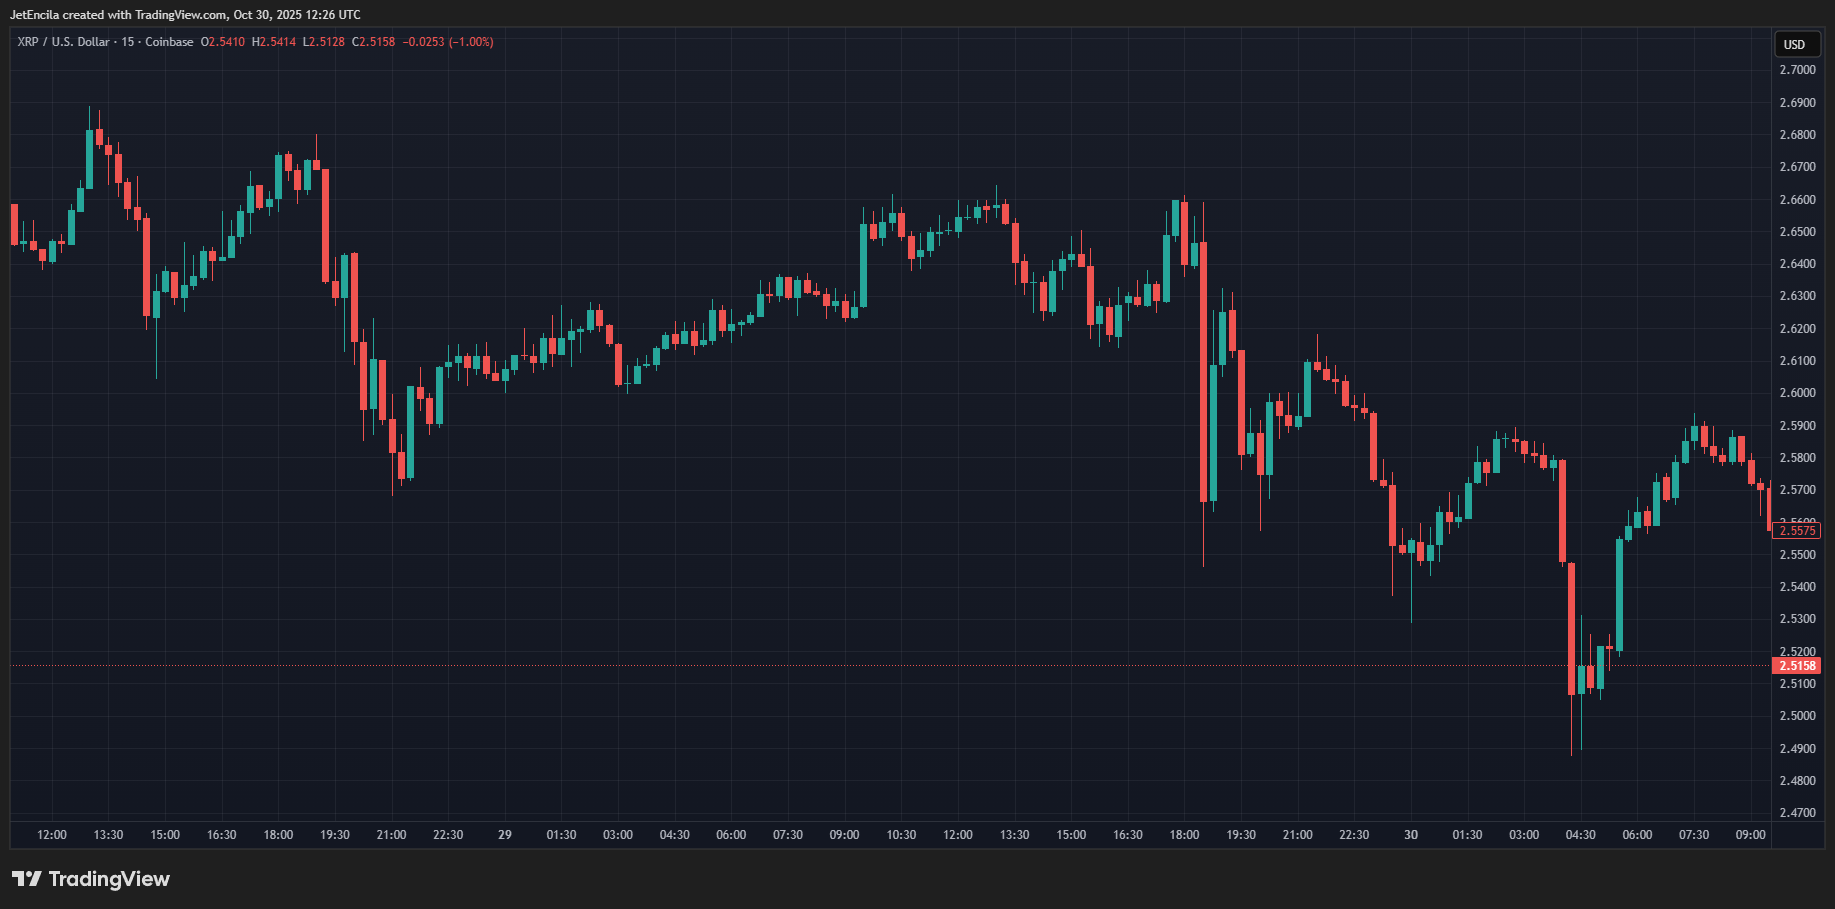Click the 2.4700 label on price axis
The width and height of the screenshot is (1835, 909).
coord(1797,813)
